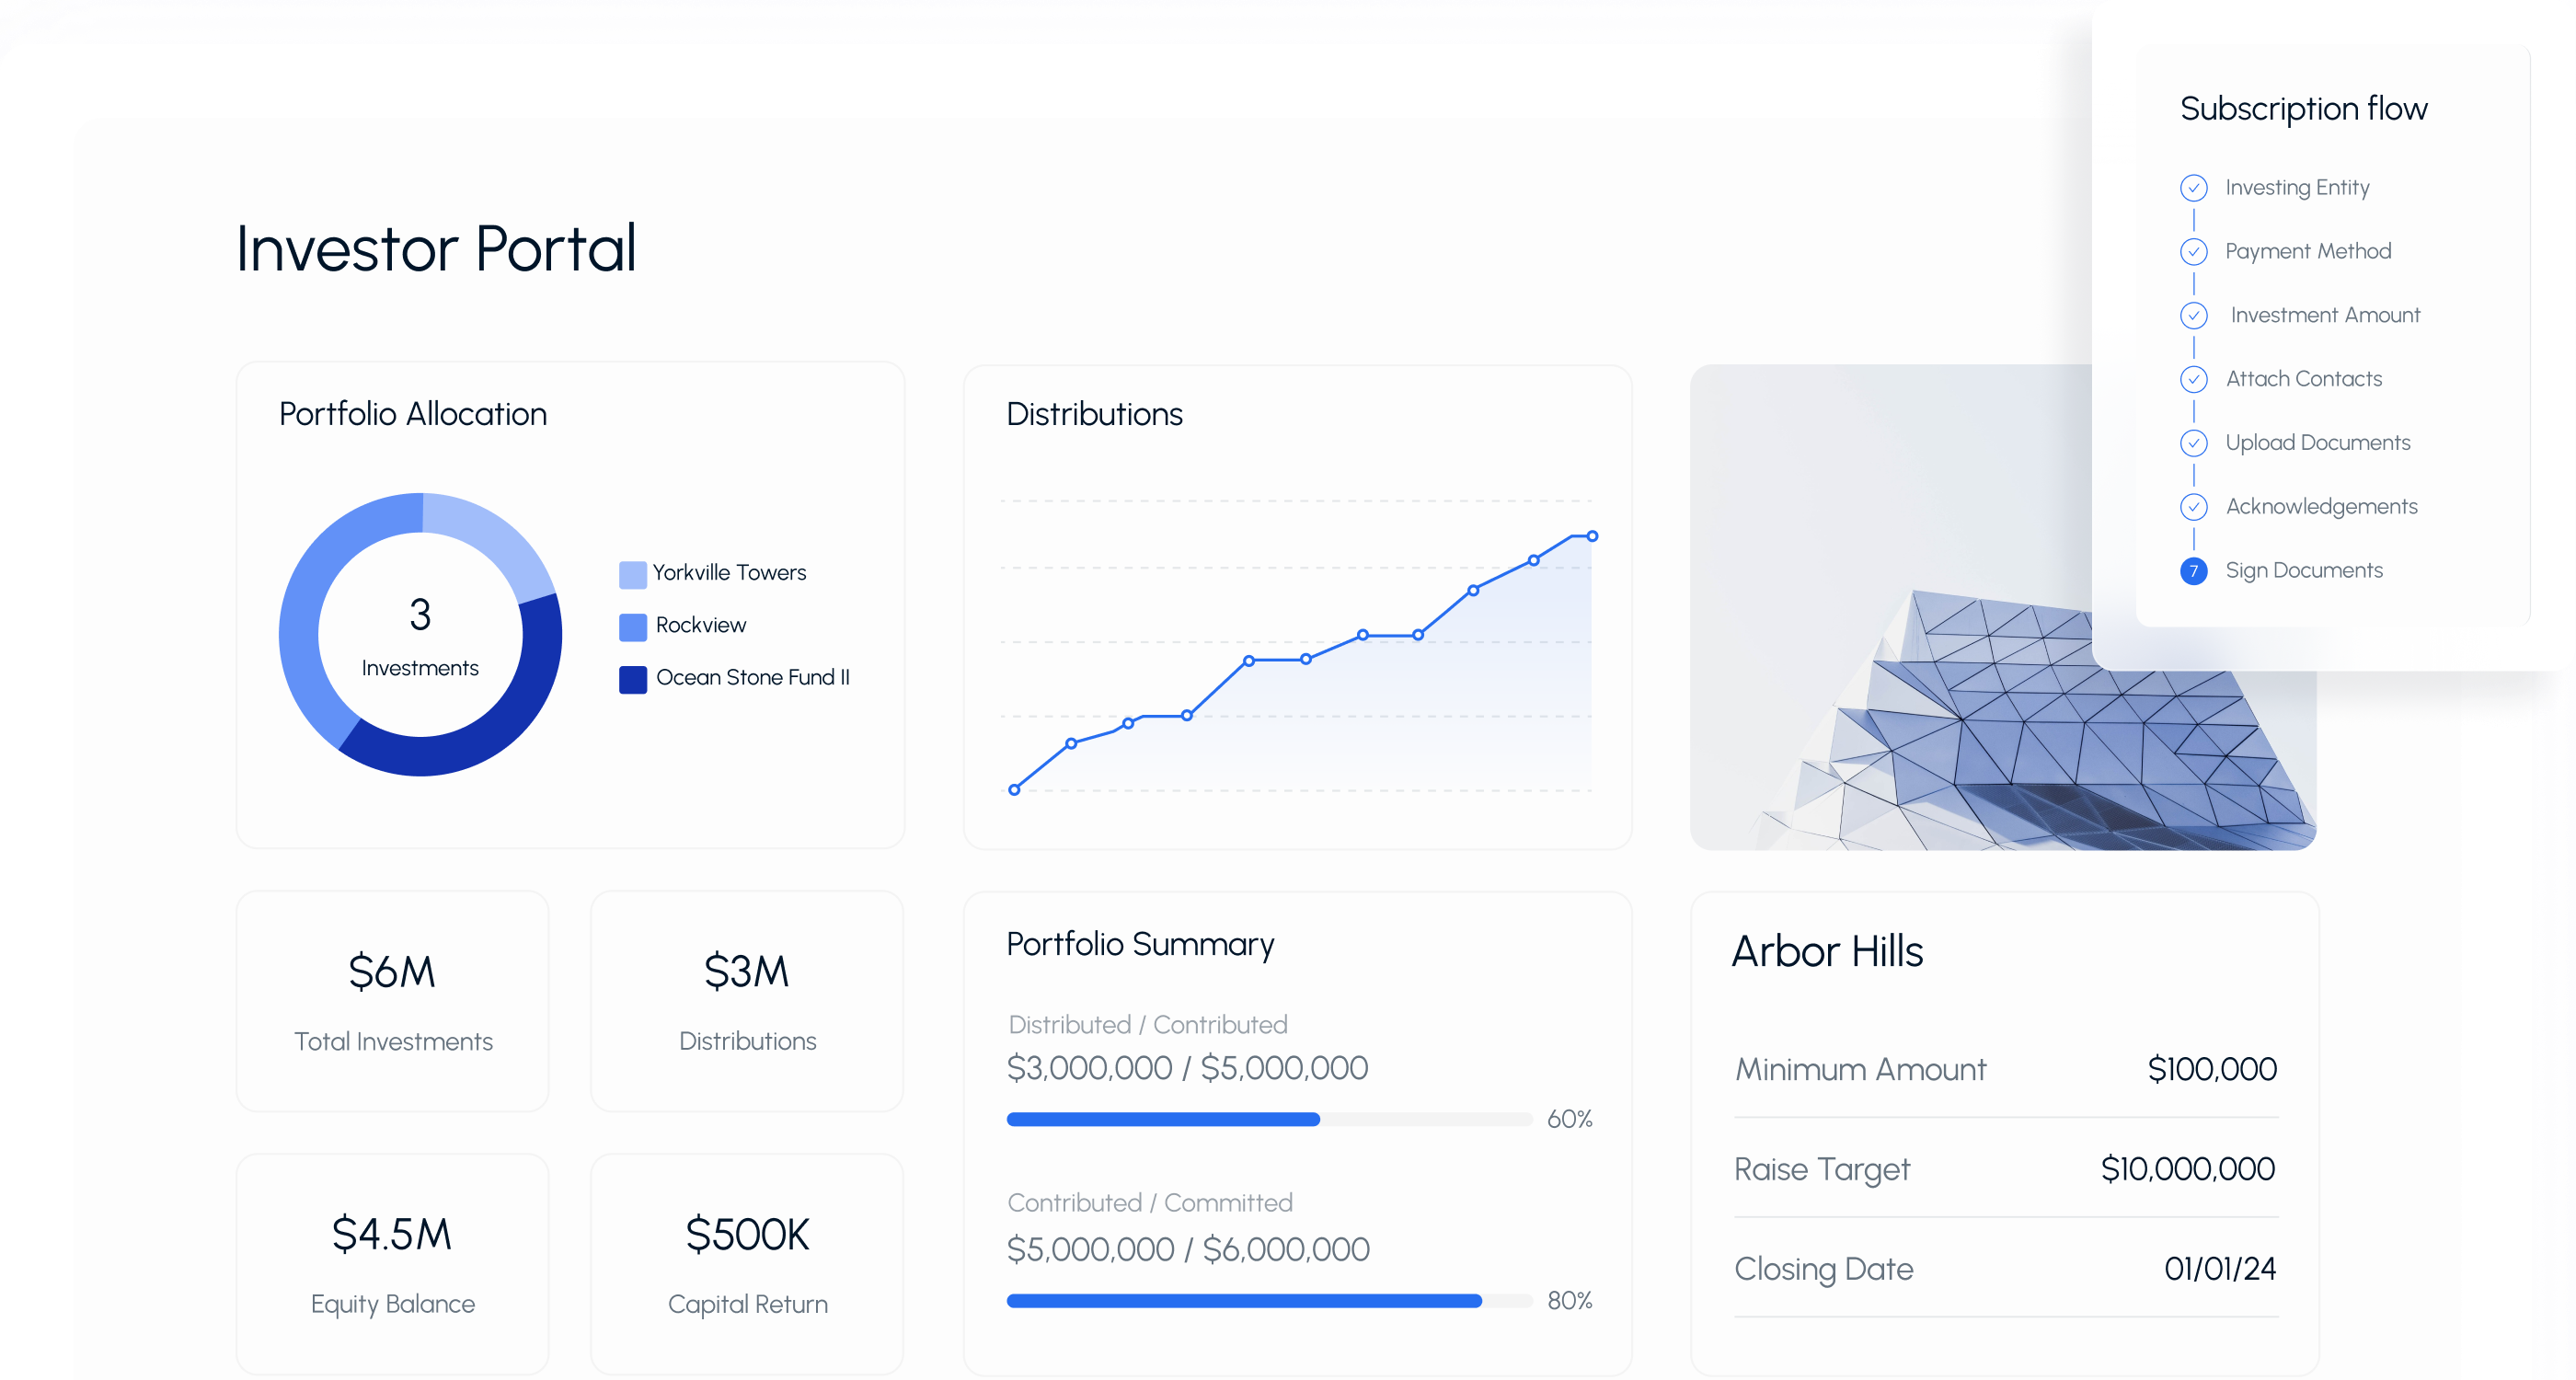Open the Investment Amount step label
Viewport: 2576px width, 1380px height.
pyautogui.click(x=2324, y=315)
